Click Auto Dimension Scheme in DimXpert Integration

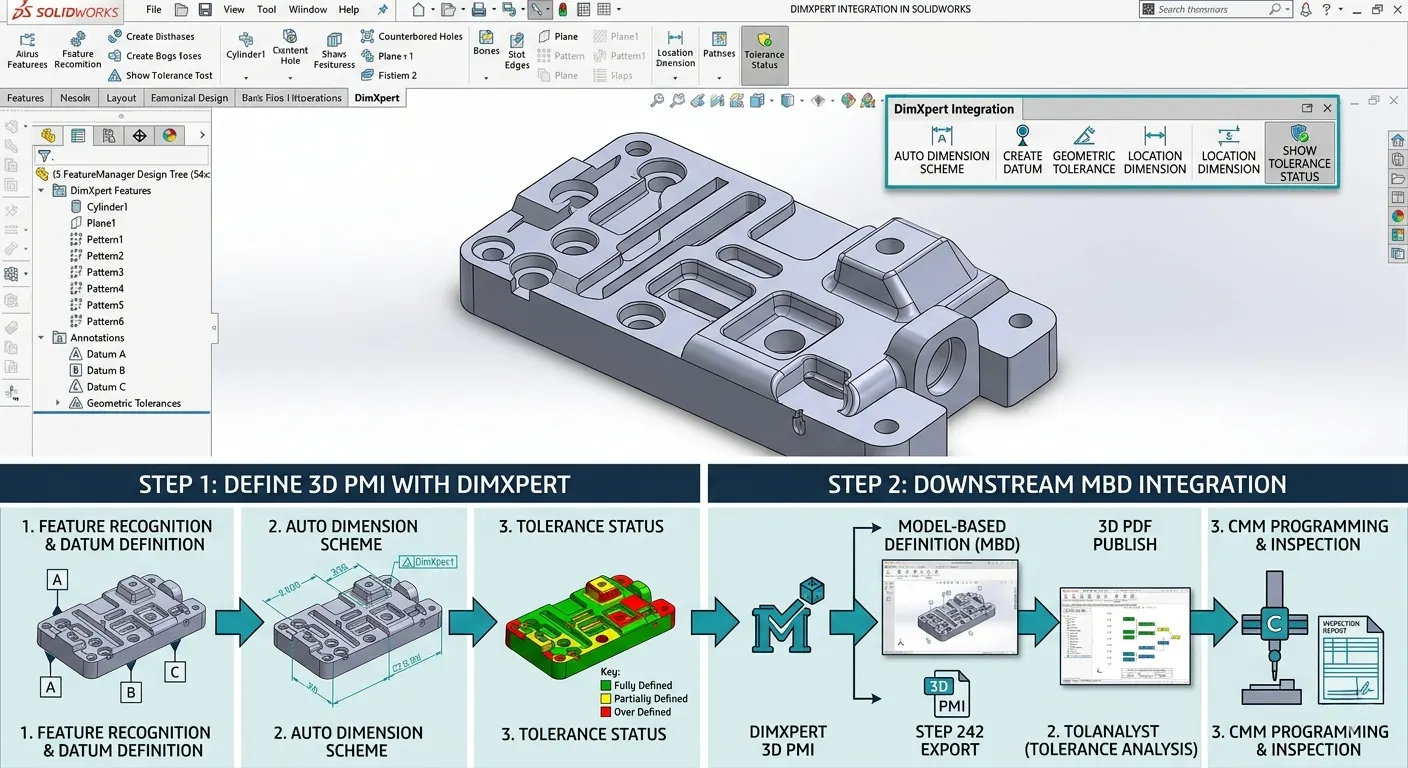pos(942,150)
